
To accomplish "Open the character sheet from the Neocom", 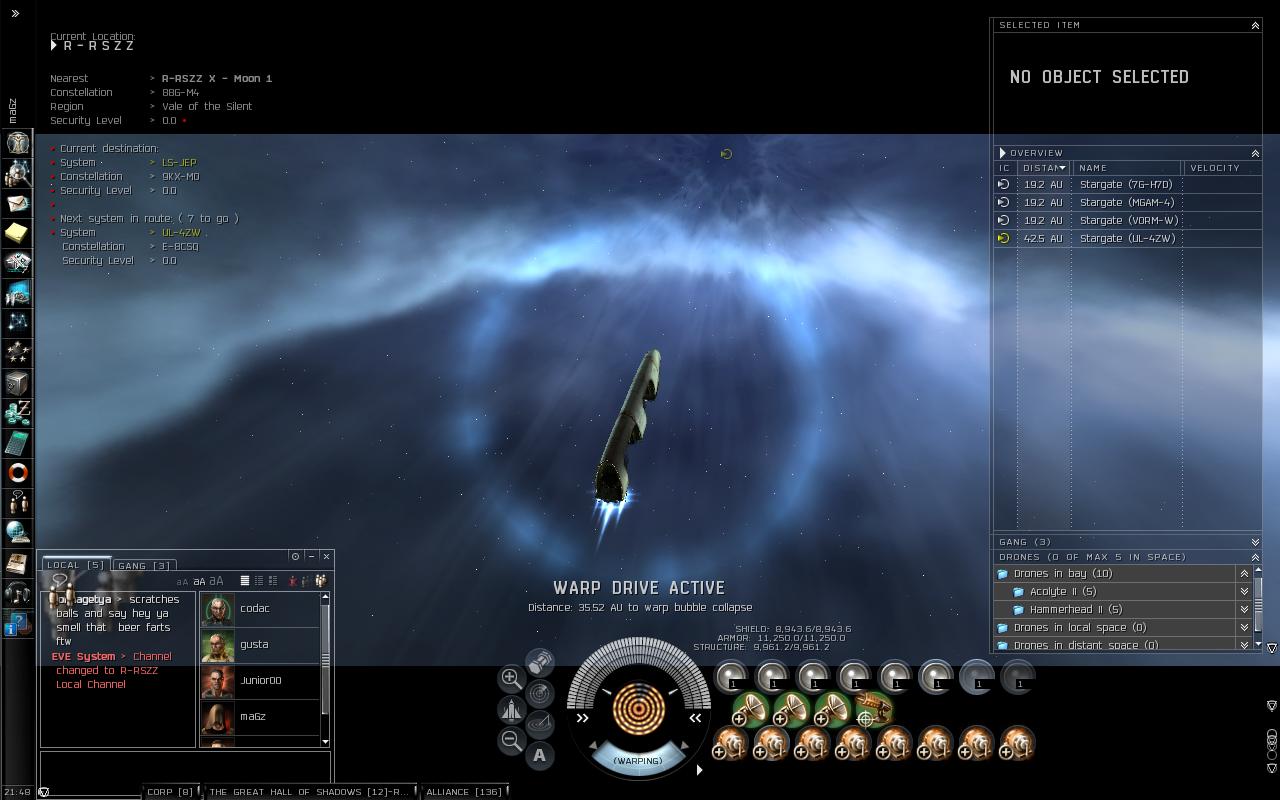I will click(17, 143).
